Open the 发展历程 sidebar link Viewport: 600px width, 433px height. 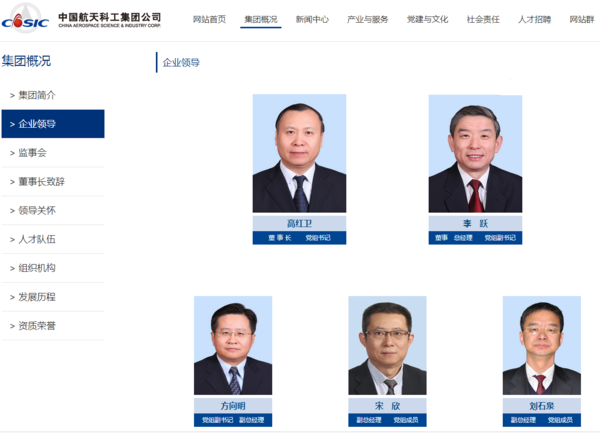pos(37,297)
